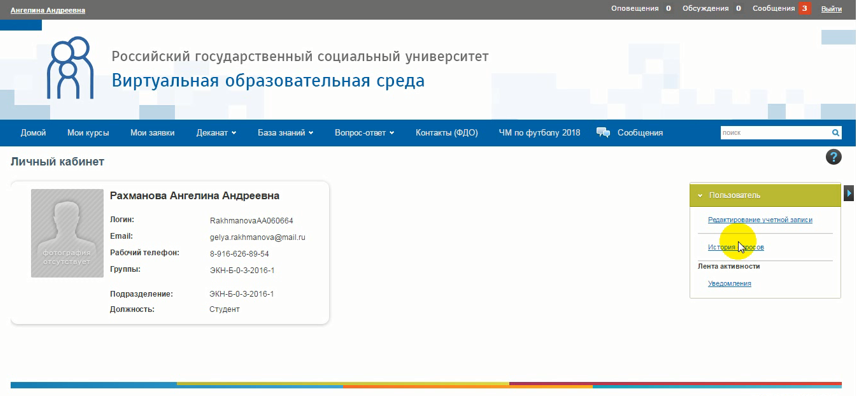Open История запросов link
Screen dimensions: 856x396
point(736,247)
